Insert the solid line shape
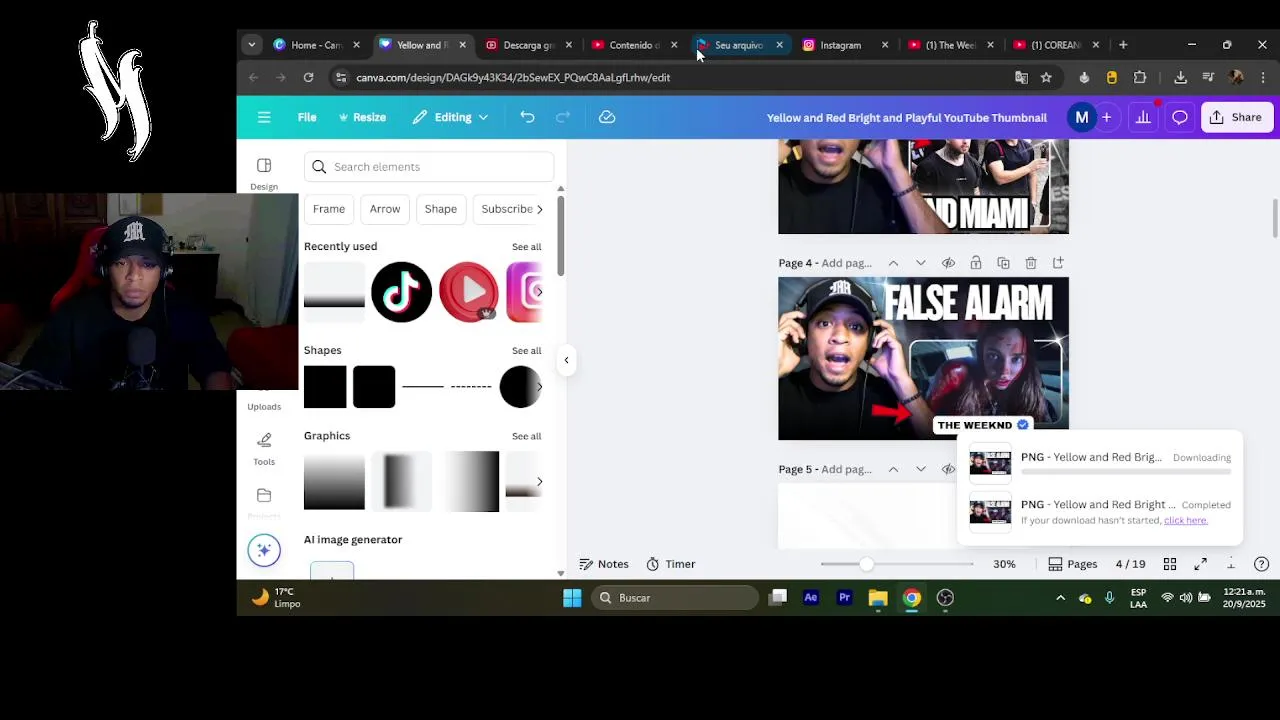The width and height of the screenshot is (1280, 720). (422, 386)
